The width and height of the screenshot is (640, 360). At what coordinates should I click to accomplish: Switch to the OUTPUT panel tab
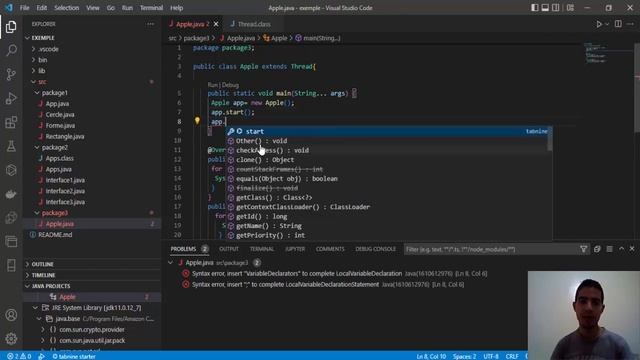tap(229, 249)
